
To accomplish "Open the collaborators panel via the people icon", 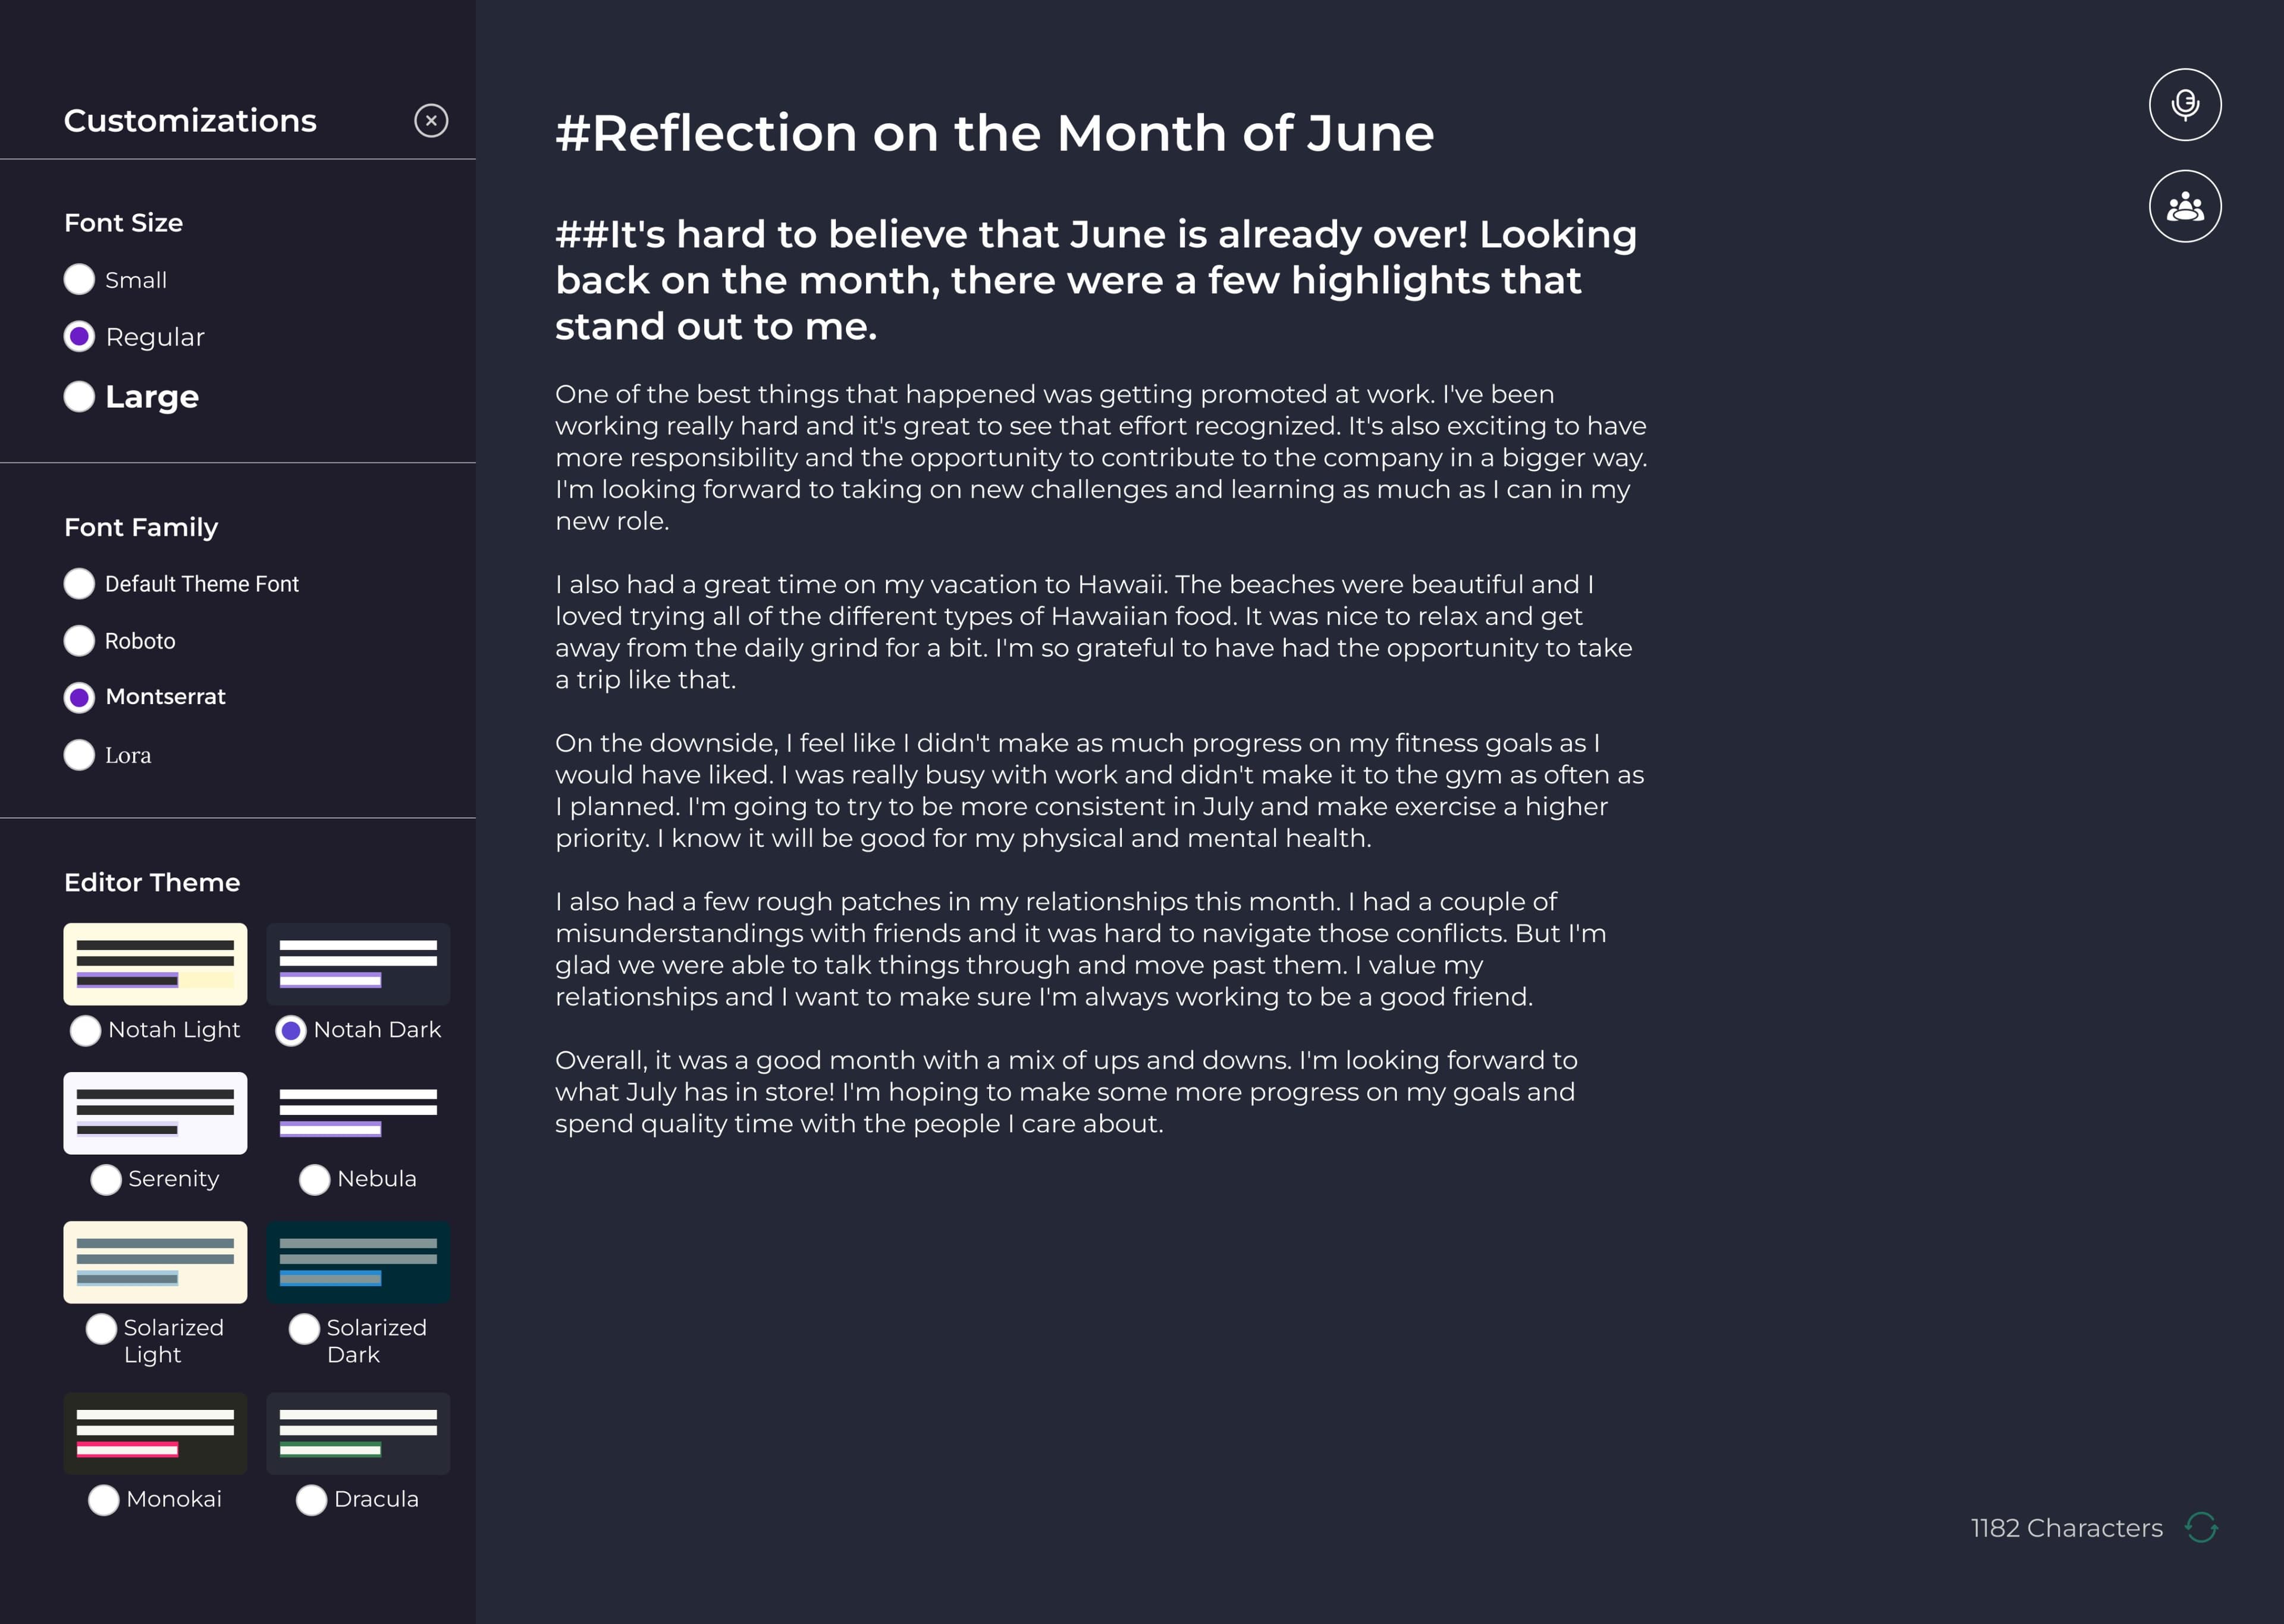I will (2185, 205).
